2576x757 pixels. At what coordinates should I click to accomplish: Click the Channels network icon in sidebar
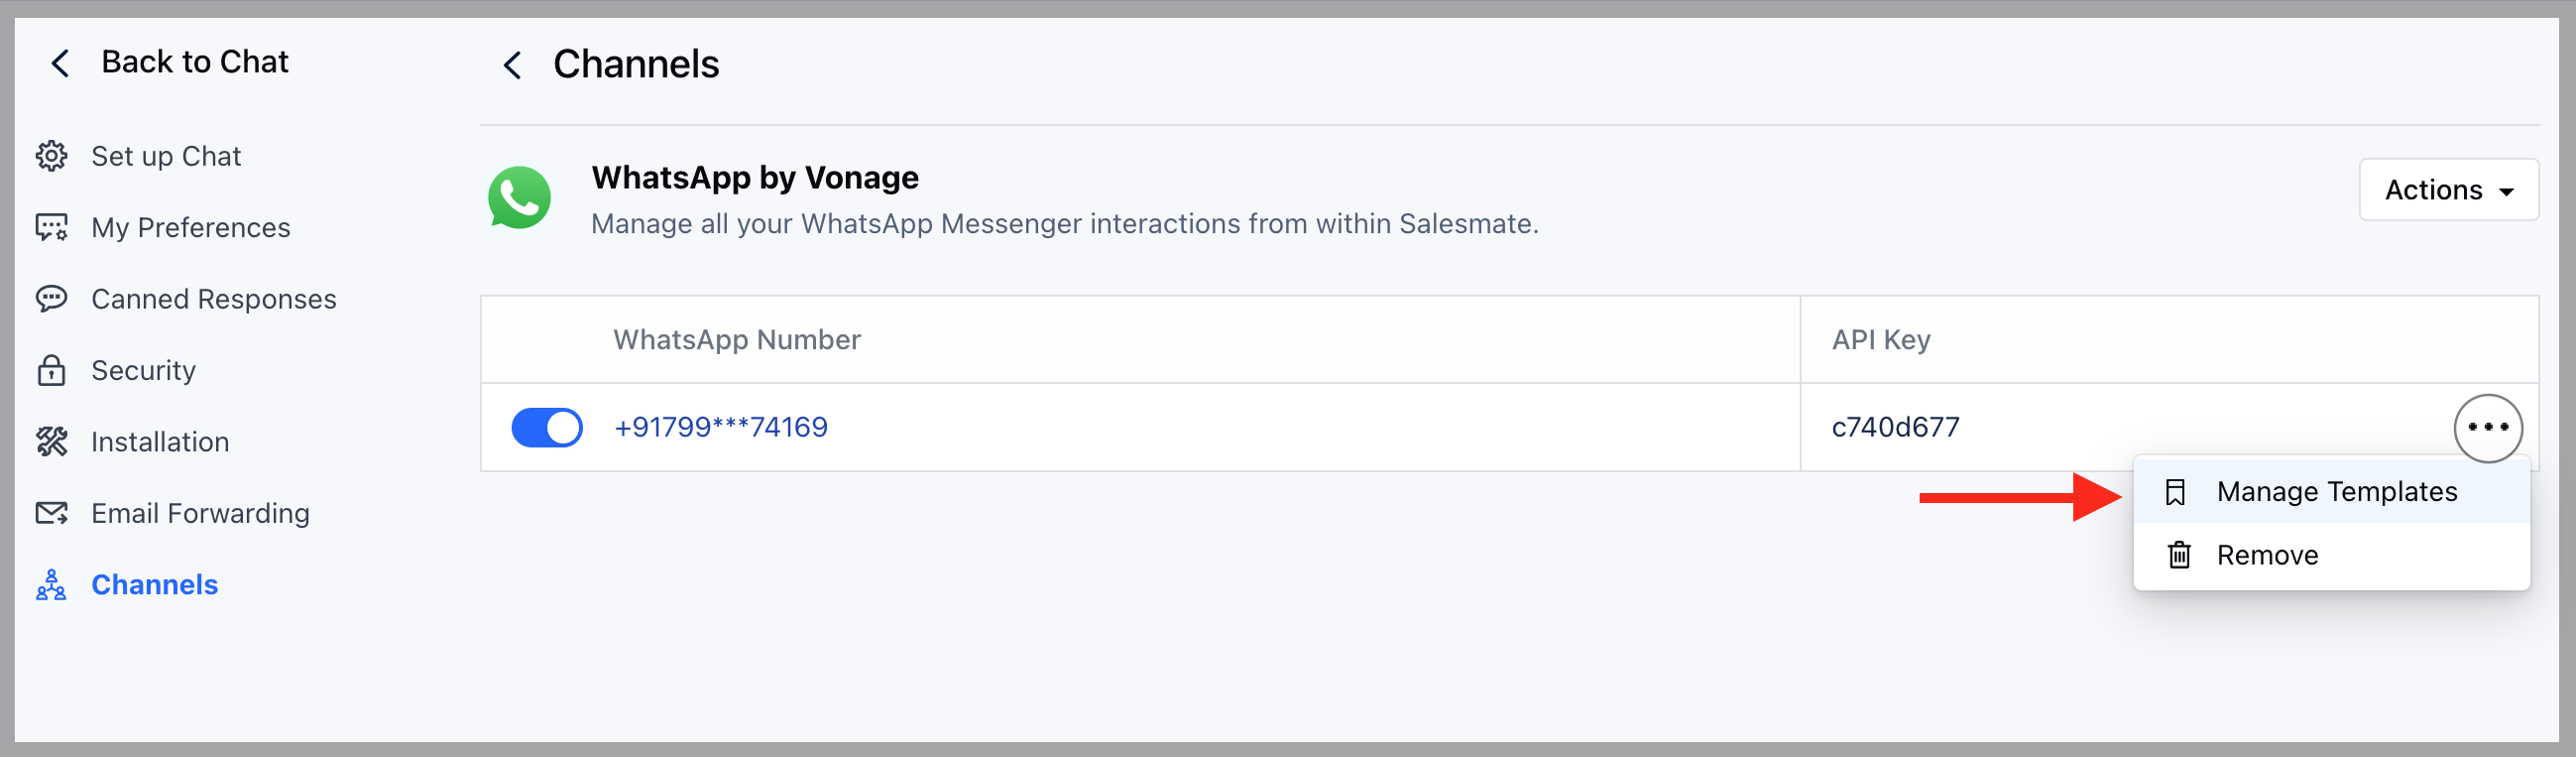[x=51, y=584]
